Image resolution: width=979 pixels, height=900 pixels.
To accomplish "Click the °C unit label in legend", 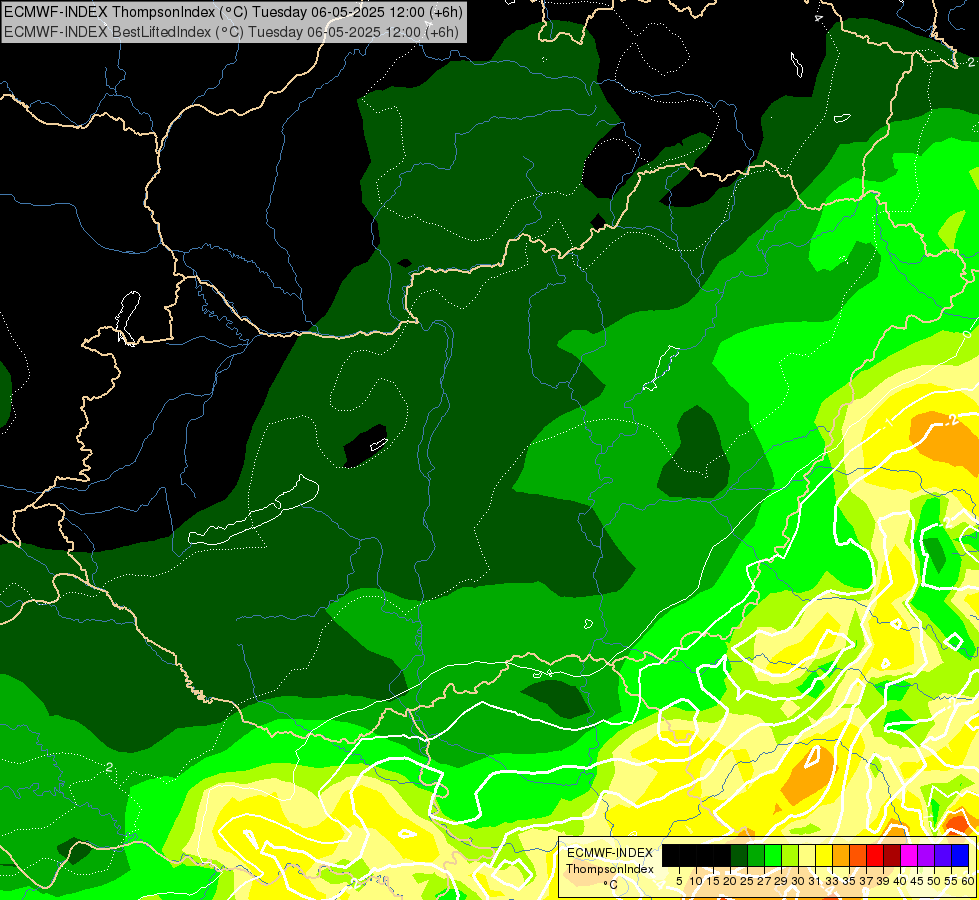I will coord(611,885).
